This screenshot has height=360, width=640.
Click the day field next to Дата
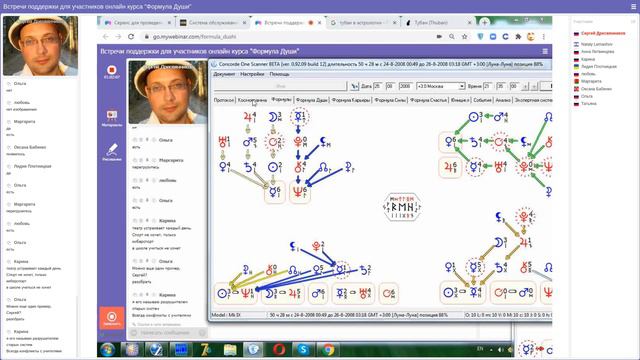[378, 86]
